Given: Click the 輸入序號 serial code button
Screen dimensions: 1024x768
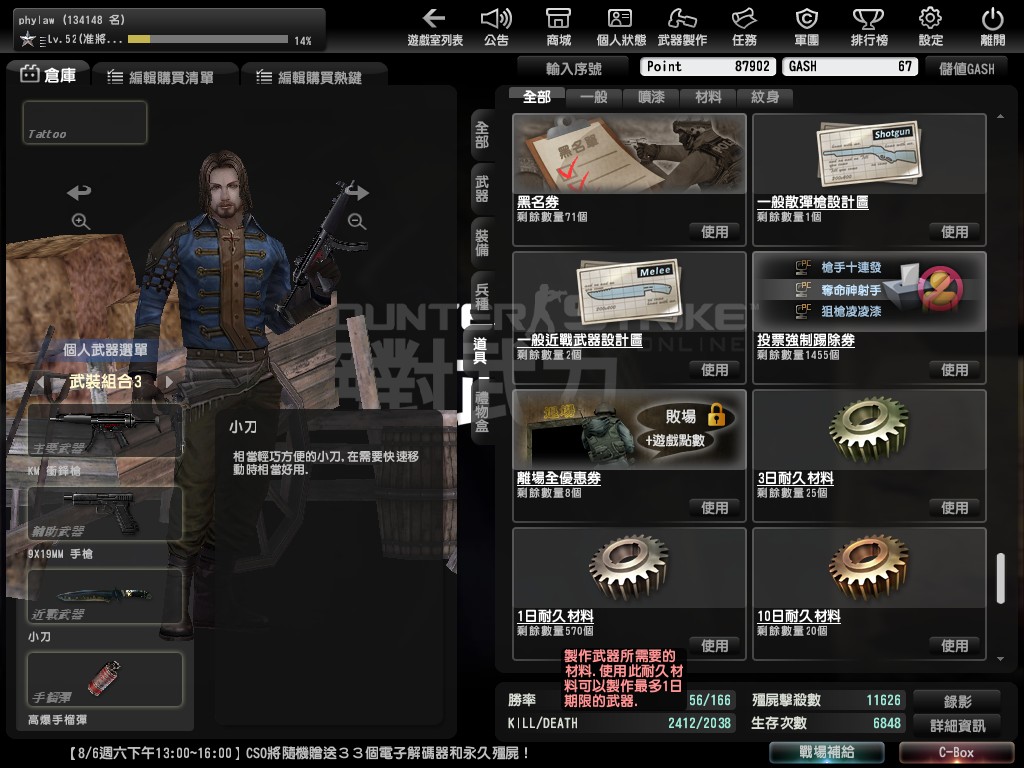Looking at the screenshot, I should click(x=573, y=68).
